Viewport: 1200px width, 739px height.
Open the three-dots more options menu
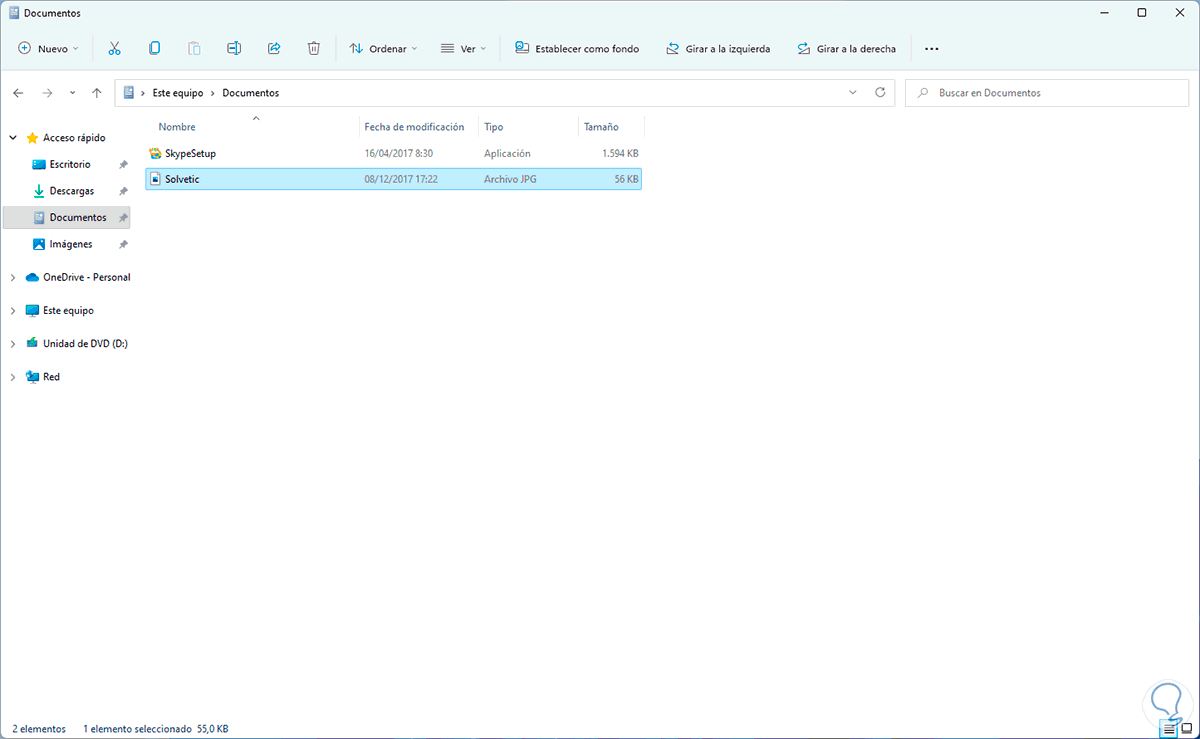932,48
